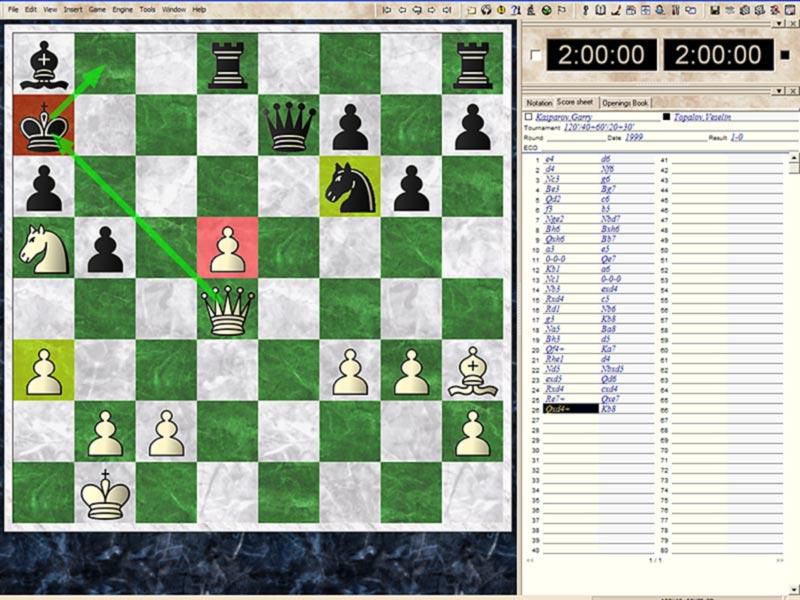Click the bell icon in the toolbar
The image size is (800, 600).
(x=659, y=9)
